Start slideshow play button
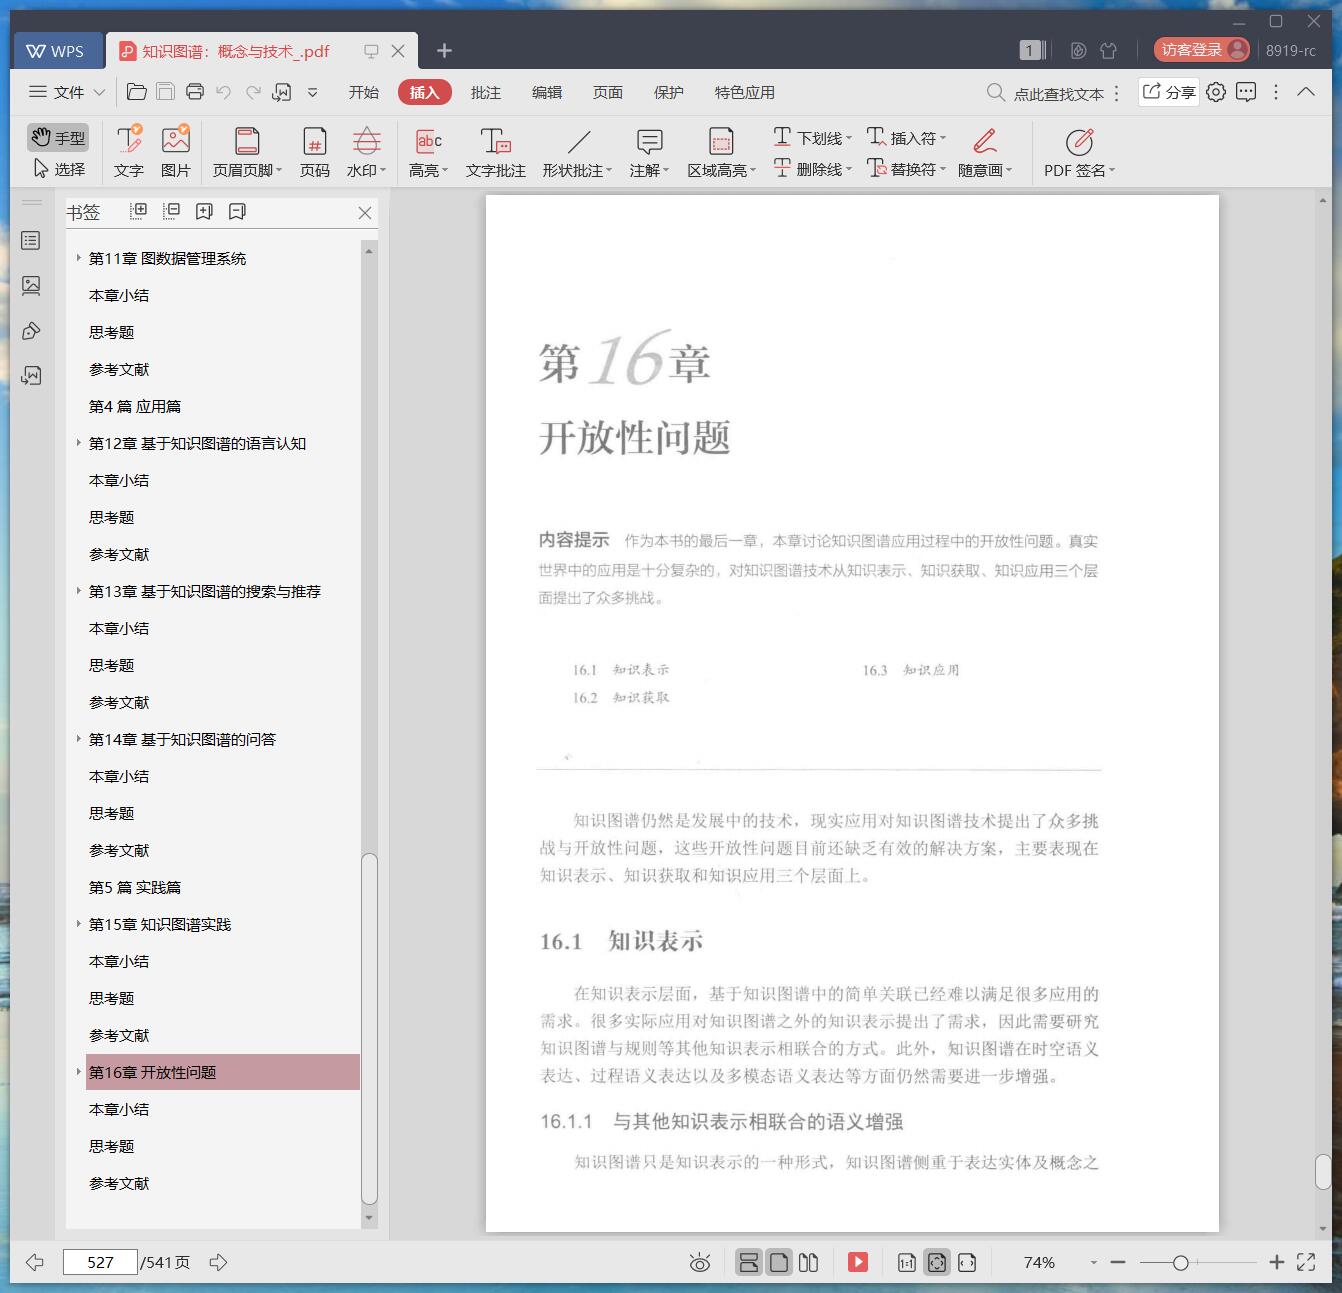The image size is (1342, 1293). 858,1262
